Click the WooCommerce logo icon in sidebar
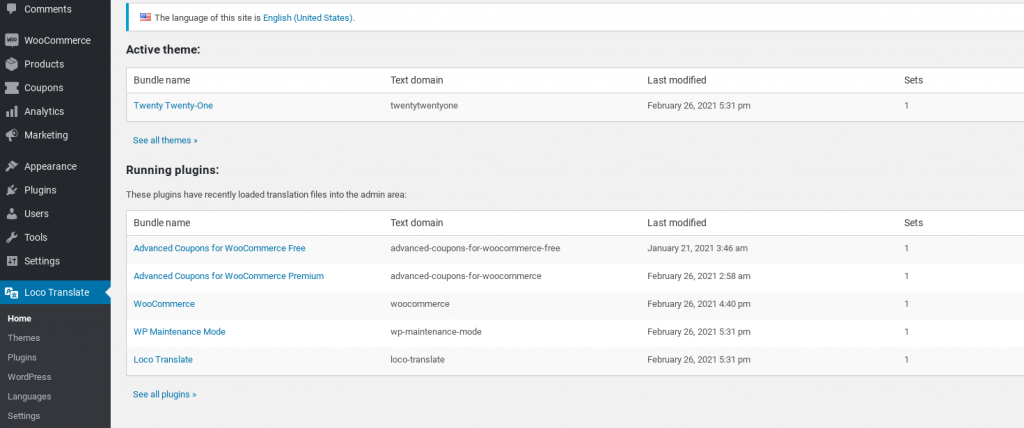This screenshot has height=428, width=1024. [x=11, y=40]
